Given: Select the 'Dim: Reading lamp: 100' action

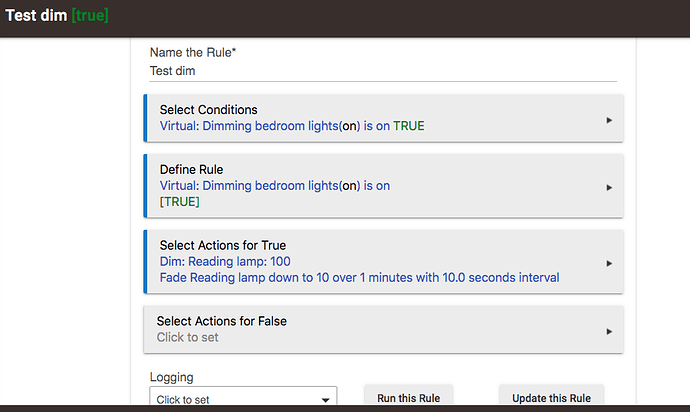Looking at the screenshot, I should click(225, 261).
